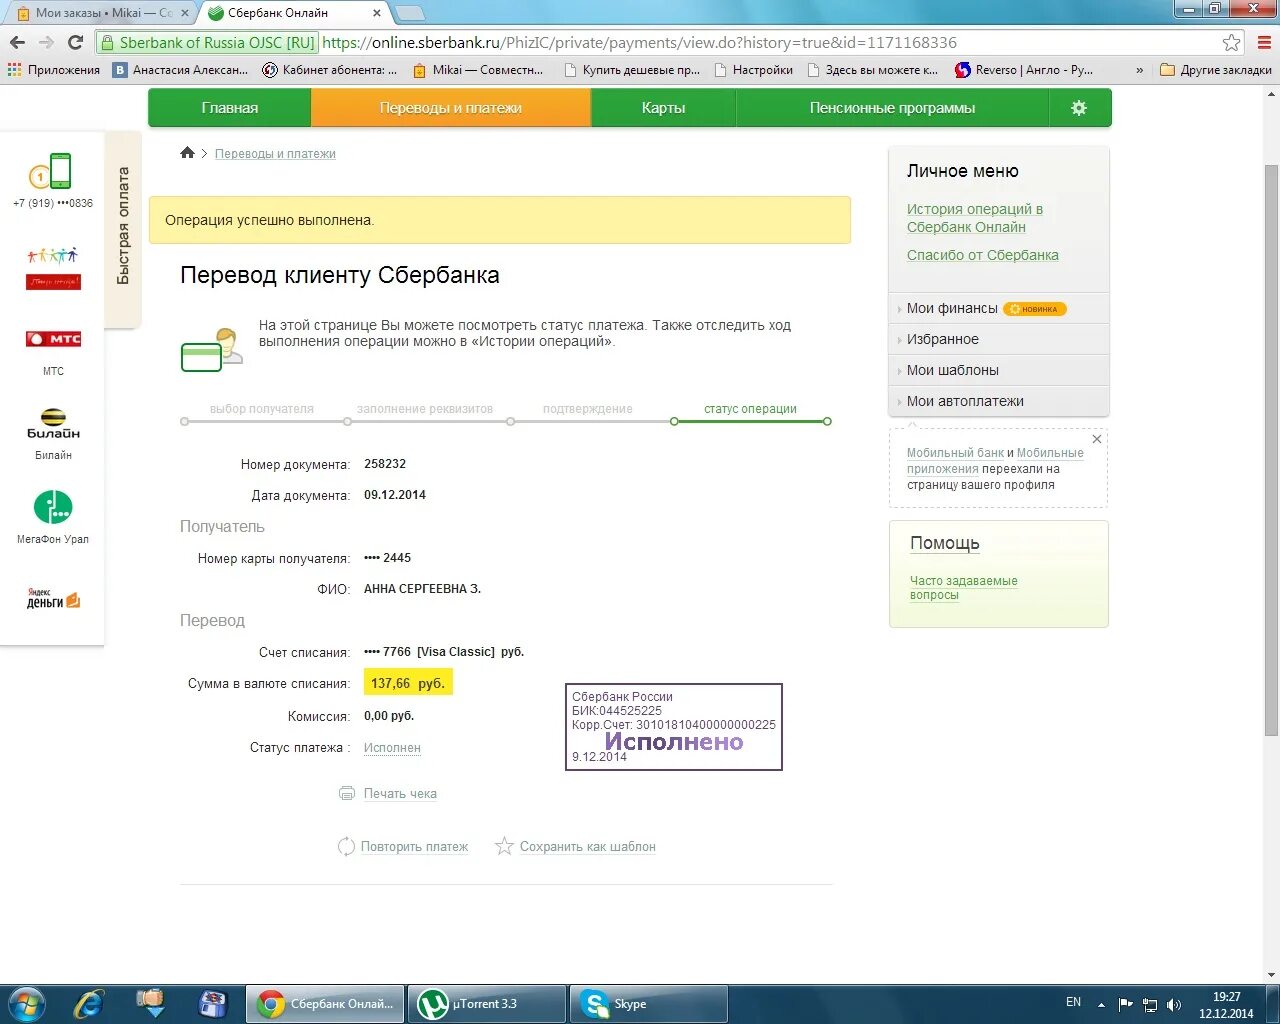Click Печать чека link
The image size is (1280, 1024).
pyautogui.click(x=400, y=794)
